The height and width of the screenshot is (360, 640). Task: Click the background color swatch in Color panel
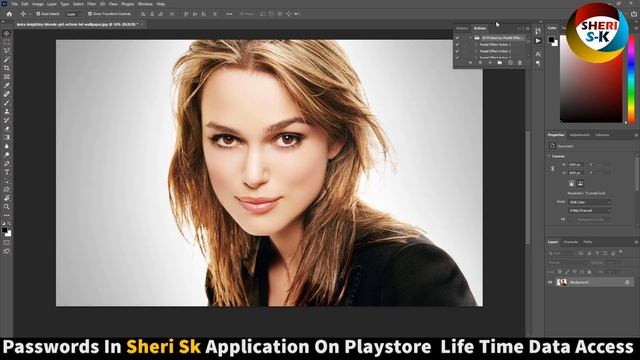[555, 43]
